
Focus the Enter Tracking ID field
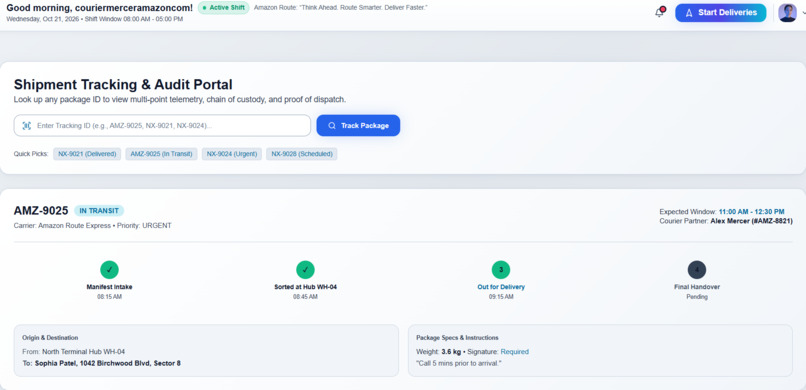162,125
